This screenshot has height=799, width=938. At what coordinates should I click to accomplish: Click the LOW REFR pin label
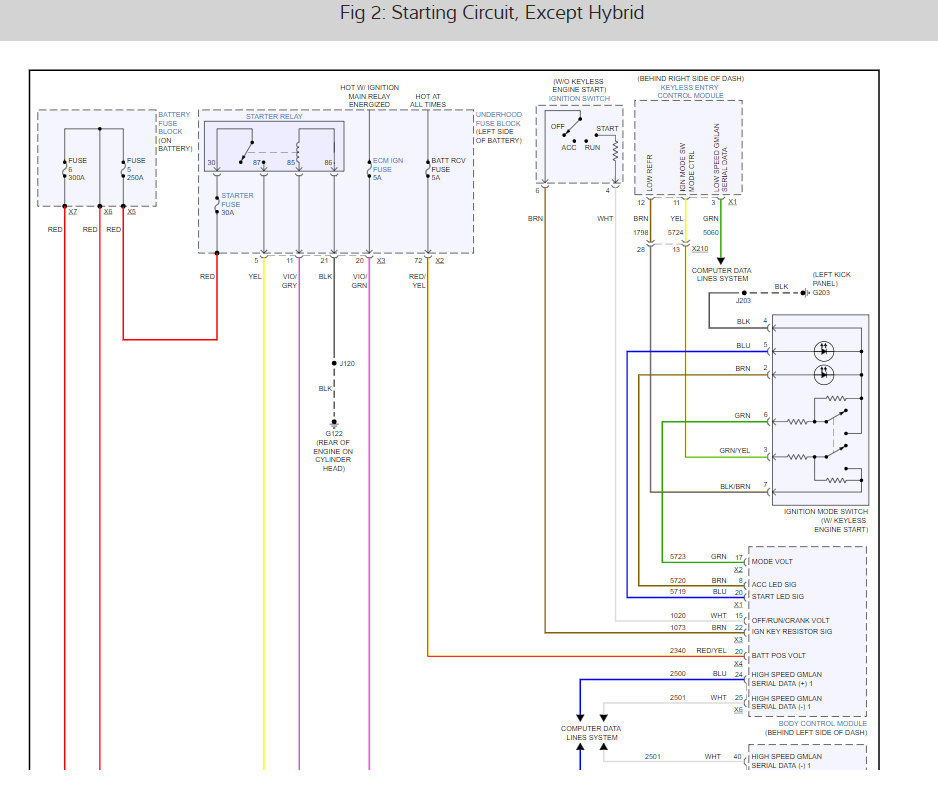(650, 173)
